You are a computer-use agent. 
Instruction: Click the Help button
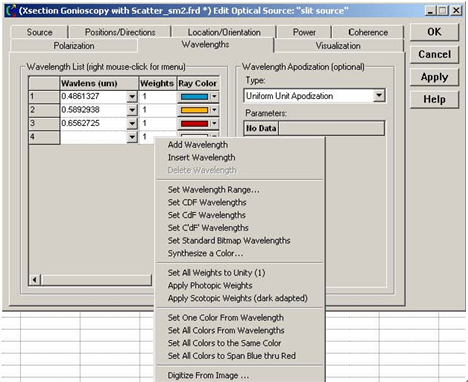(434, 99)
